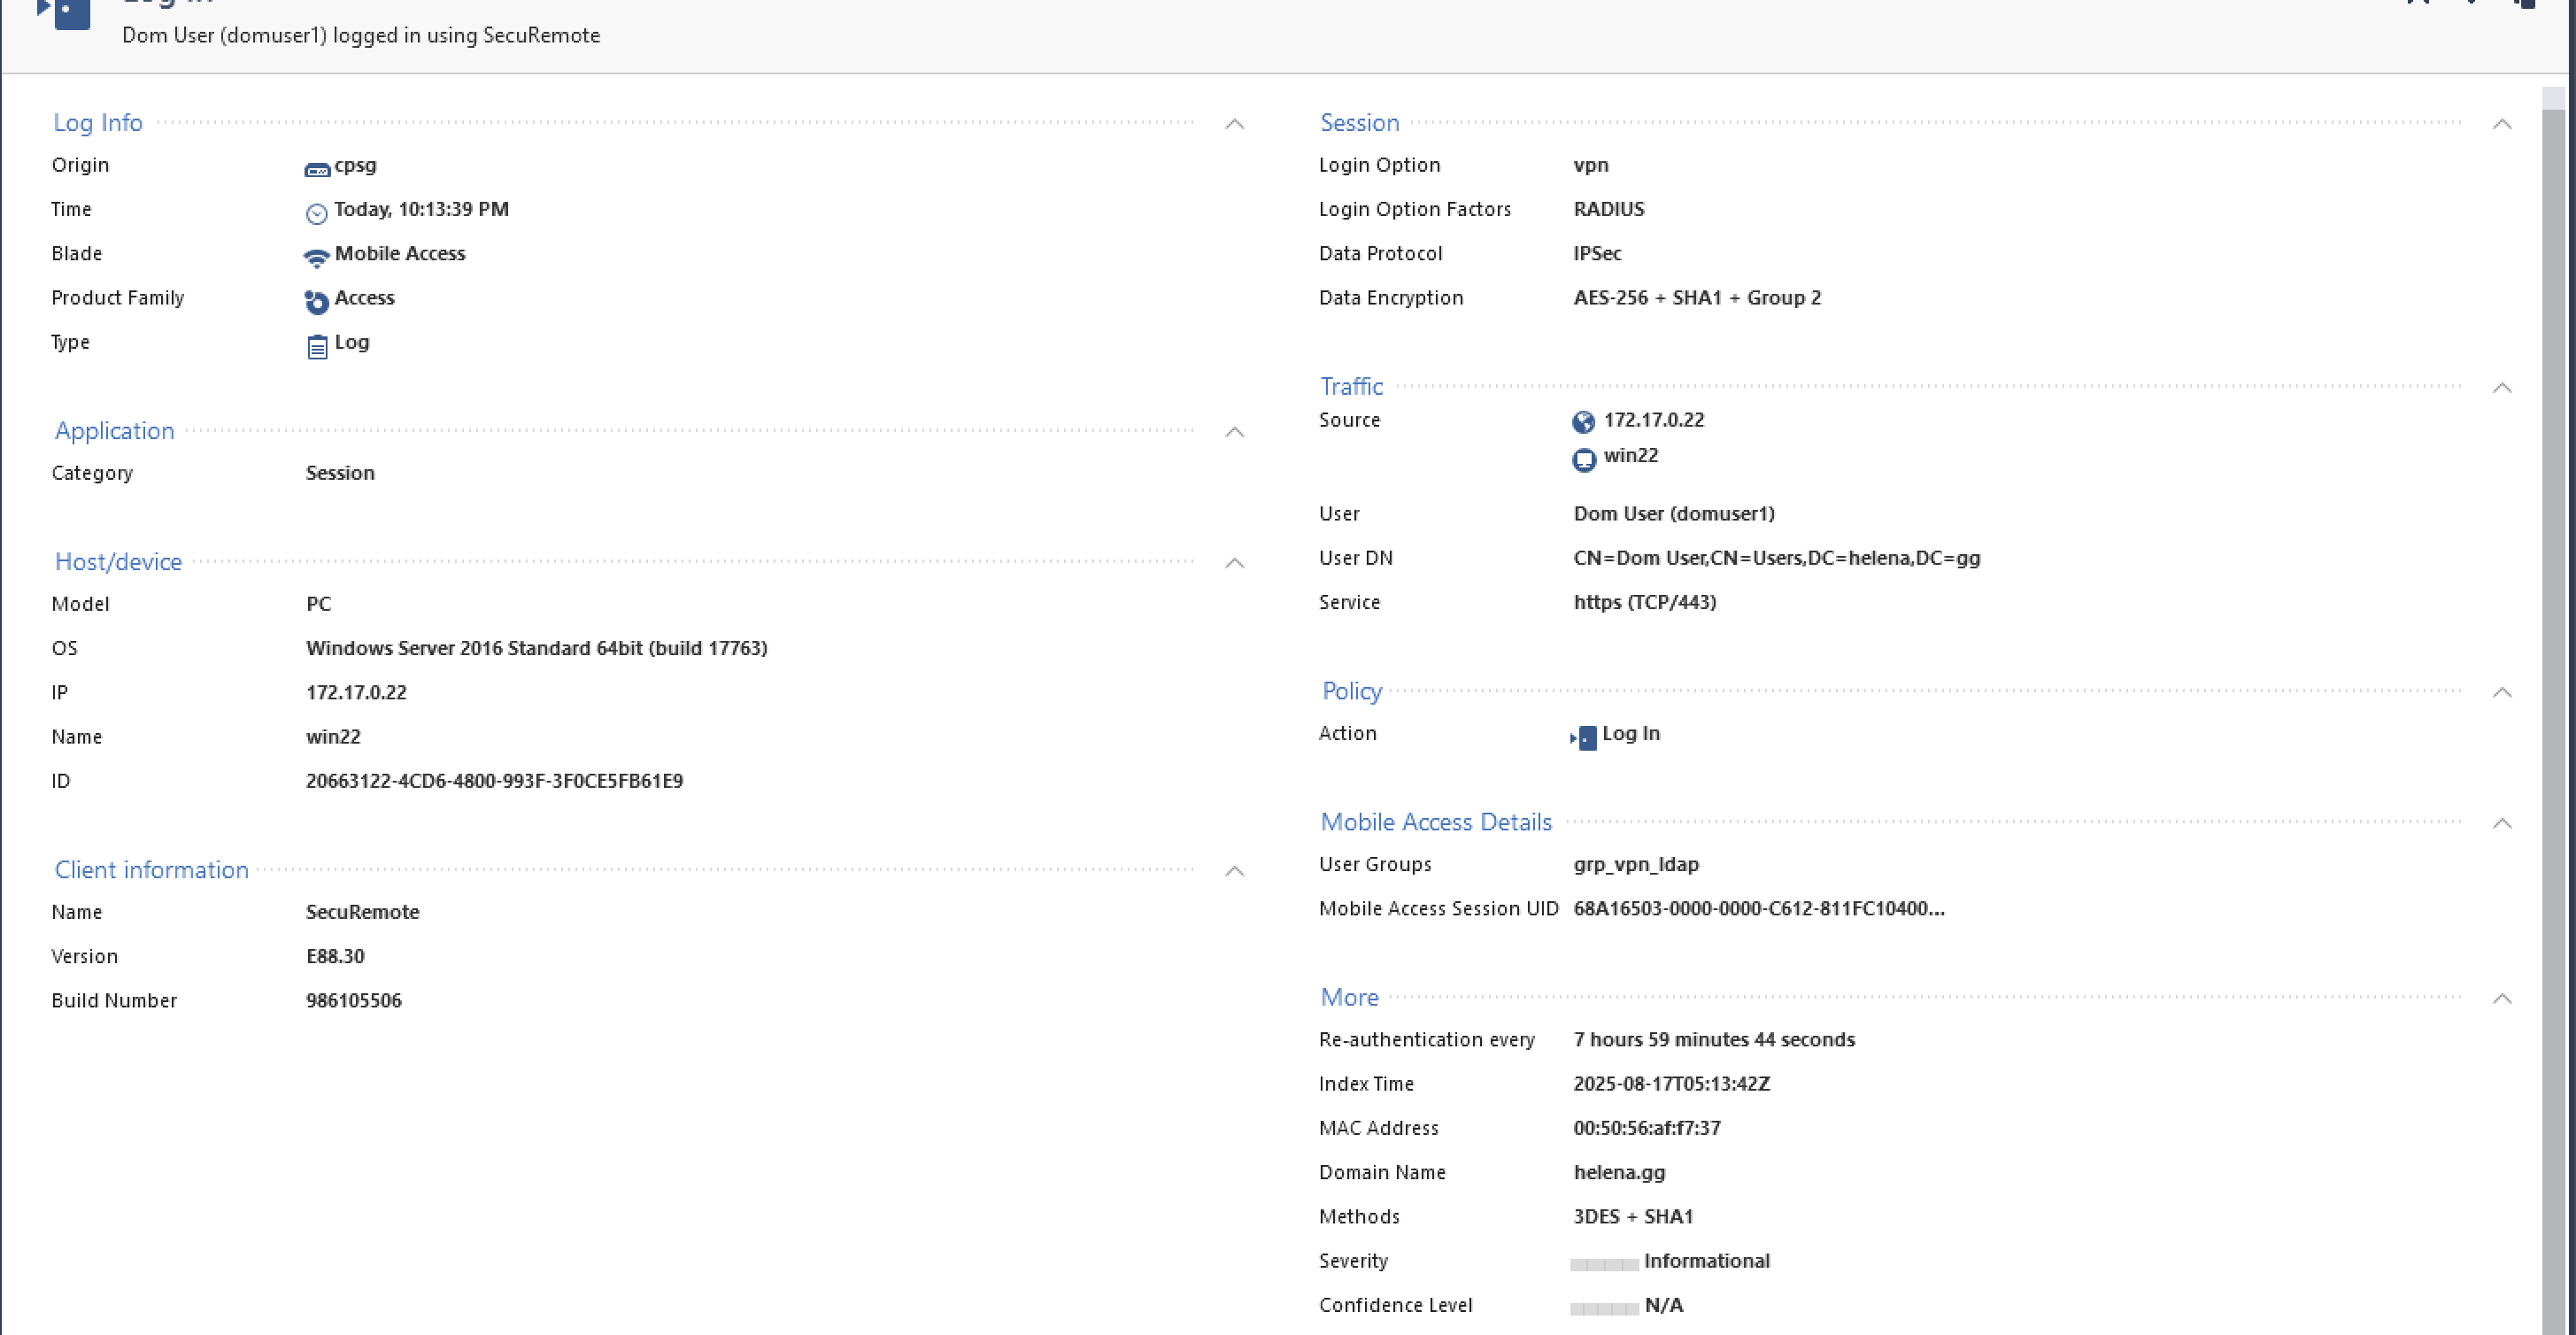Click the Log type document icon
The image size is (2576, 1335).
tap(316, 346)
